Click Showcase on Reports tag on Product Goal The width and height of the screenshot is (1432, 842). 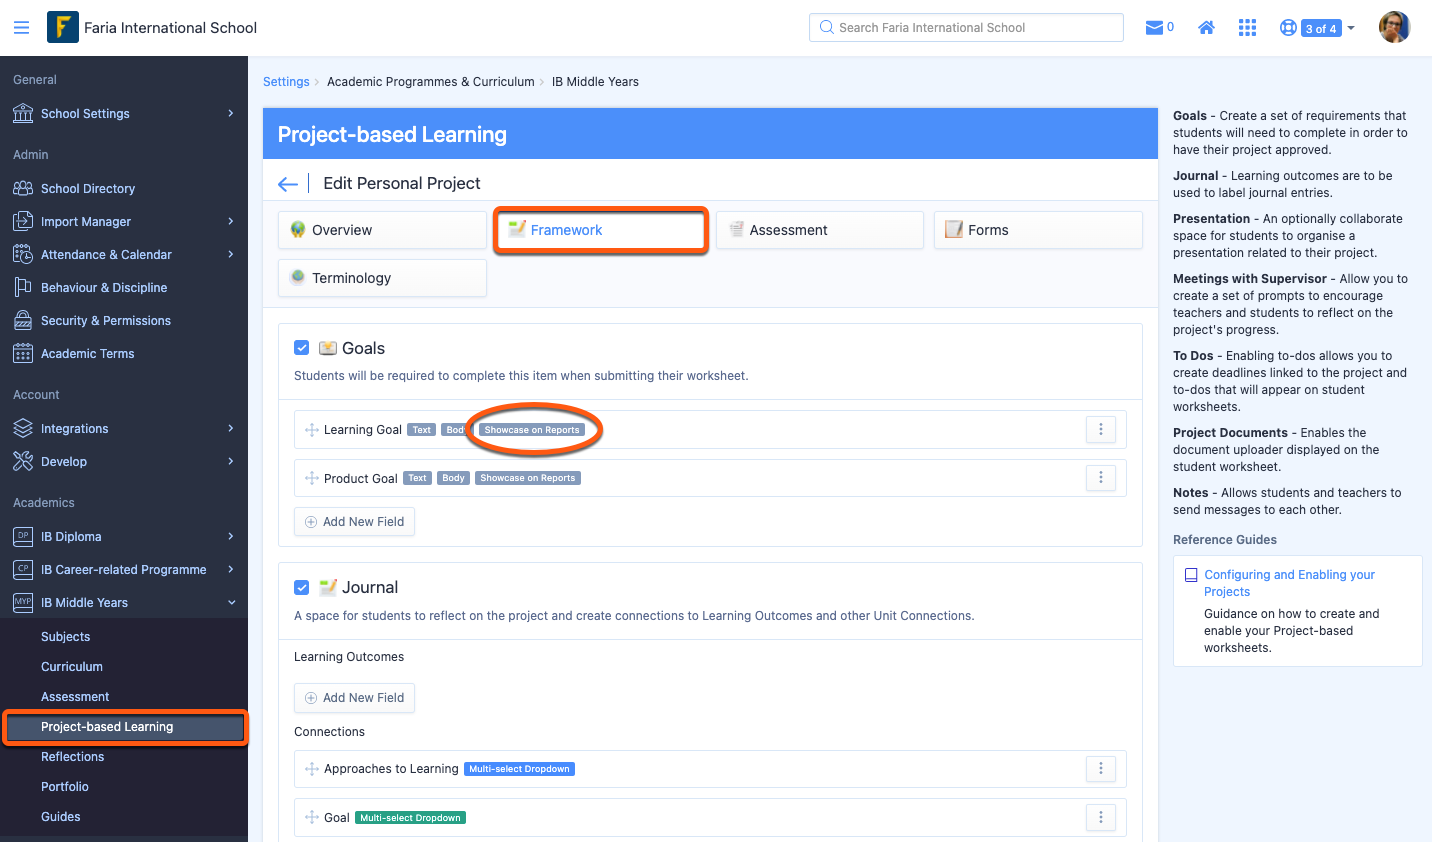[528, 478]
